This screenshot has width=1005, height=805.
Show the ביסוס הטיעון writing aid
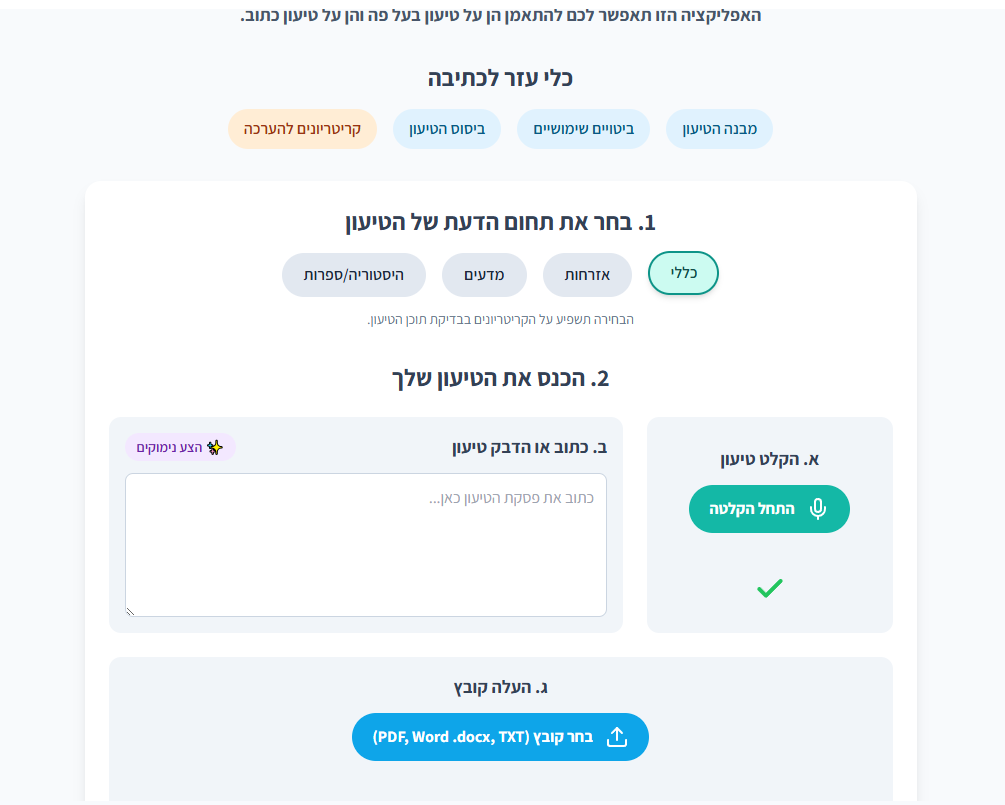[x=446, y=129]
